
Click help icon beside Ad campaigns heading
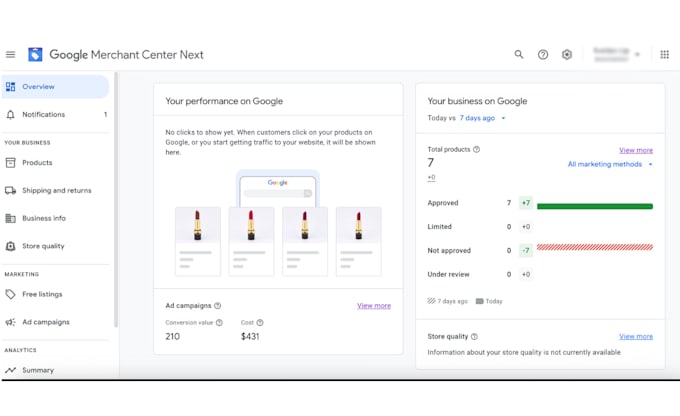point(218,306)
